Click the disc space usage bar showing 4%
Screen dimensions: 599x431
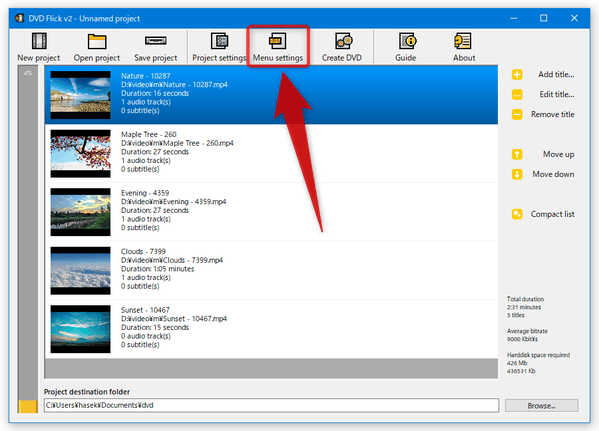pos(28,239)
